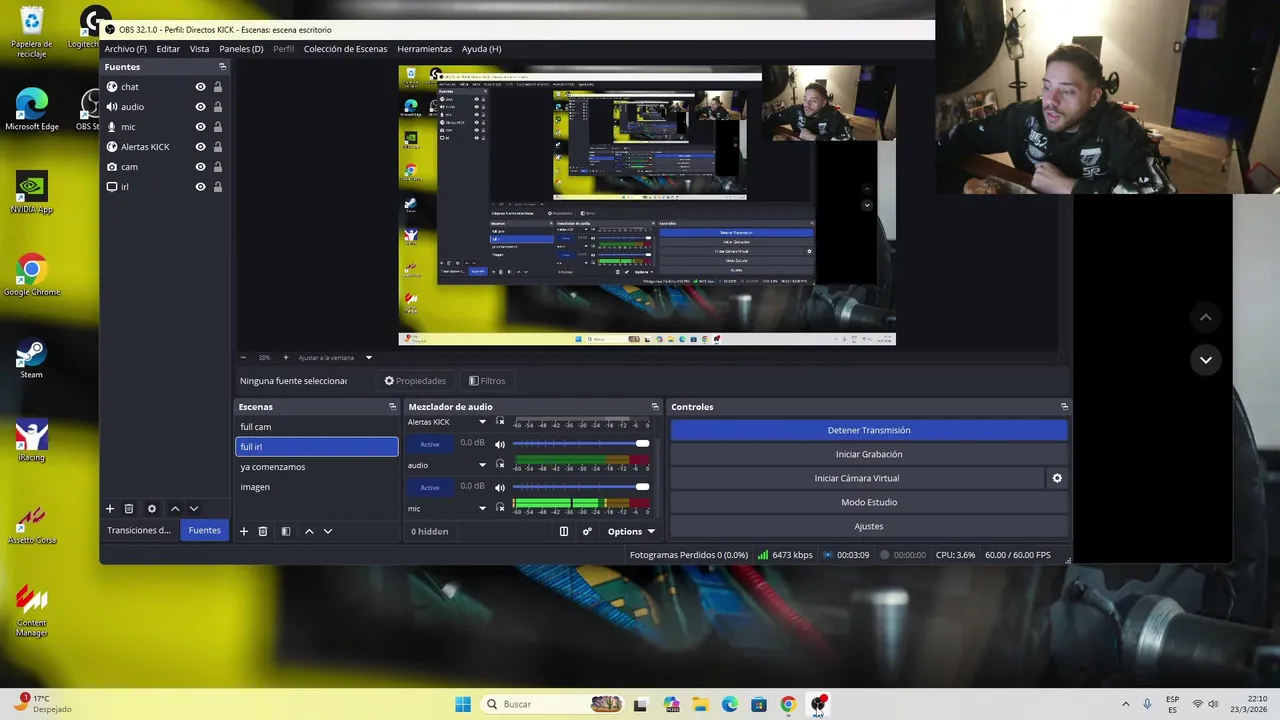1280x720 pixels.
Task: Pop out the Controles dock panel
Action: (x=1064, y=407)
